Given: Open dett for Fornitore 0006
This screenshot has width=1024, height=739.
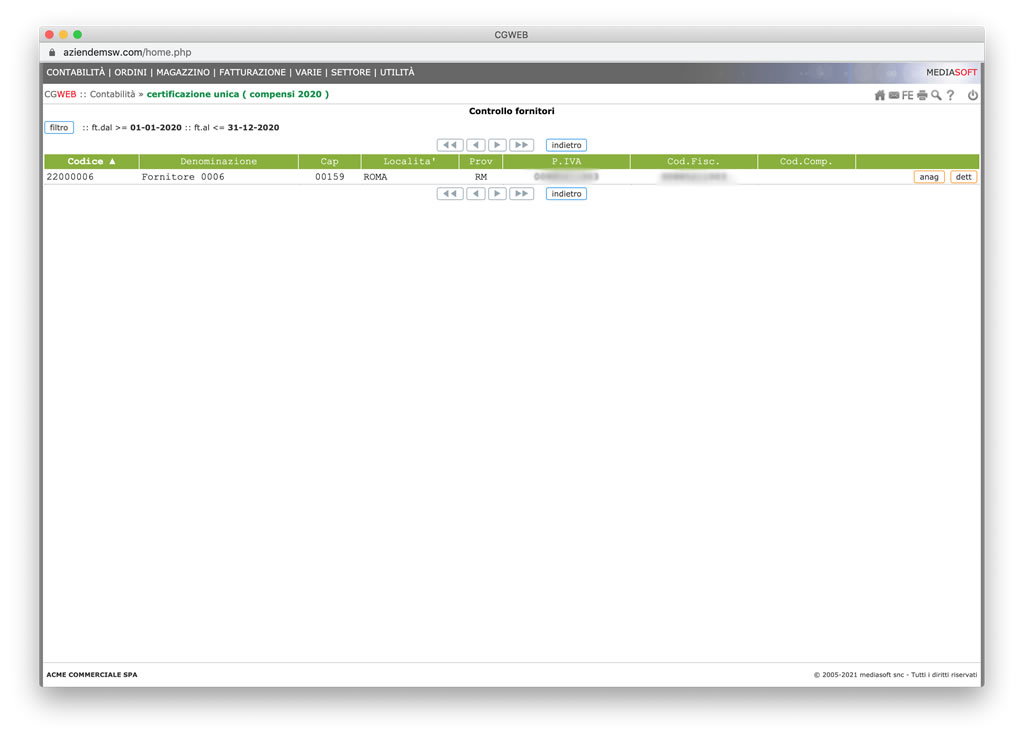Looking at the screenshot, I should tap(963, 177).
